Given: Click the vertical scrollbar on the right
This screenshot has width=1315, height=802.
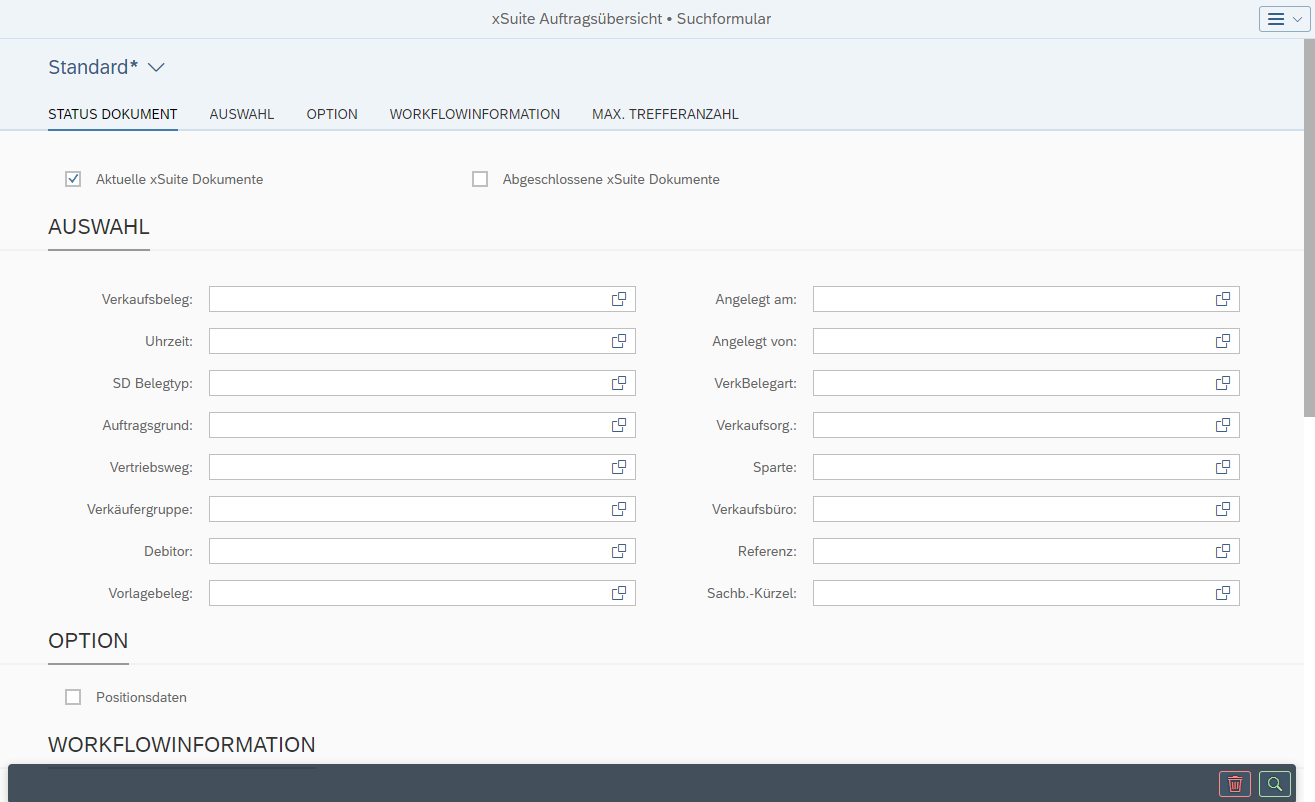Looking at the screenshot, I should [x=1308, y=230].
